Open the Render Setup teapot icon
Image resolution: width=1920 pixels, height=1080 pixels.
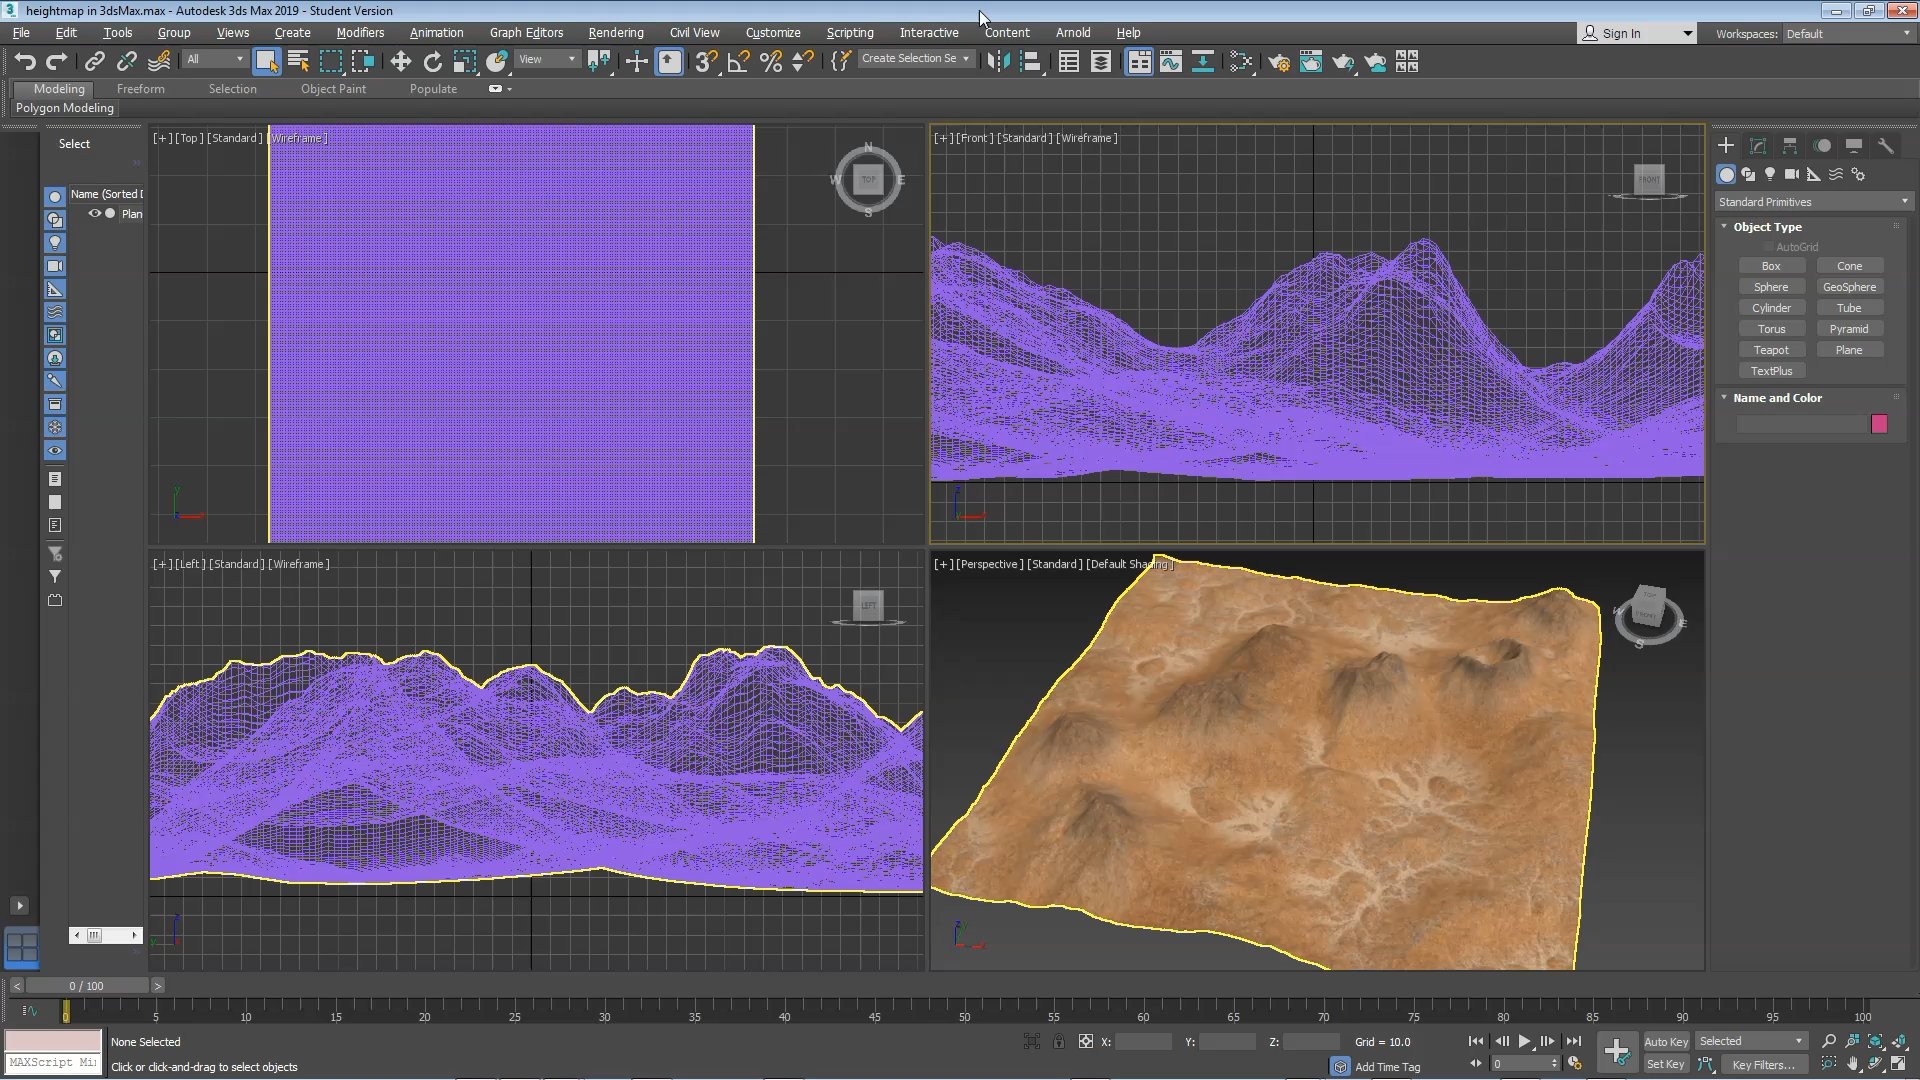[x=1278, y=62]
